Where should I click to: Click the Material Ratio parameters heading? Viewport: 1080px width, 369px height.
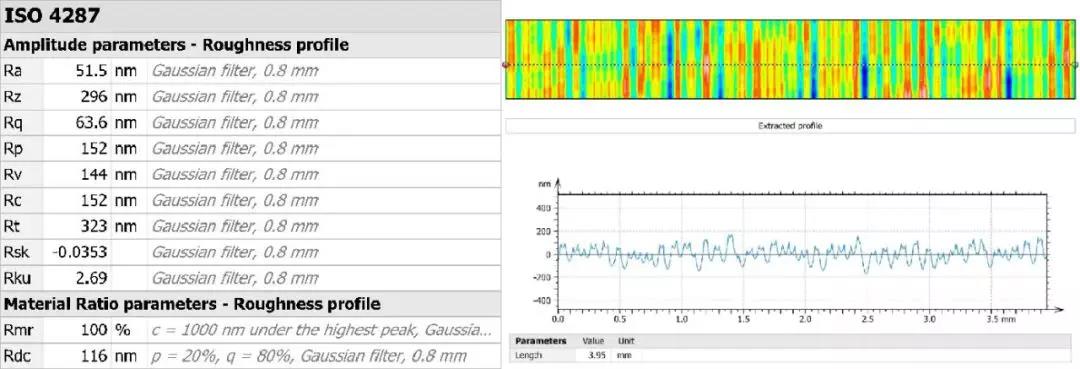(192, 304)
